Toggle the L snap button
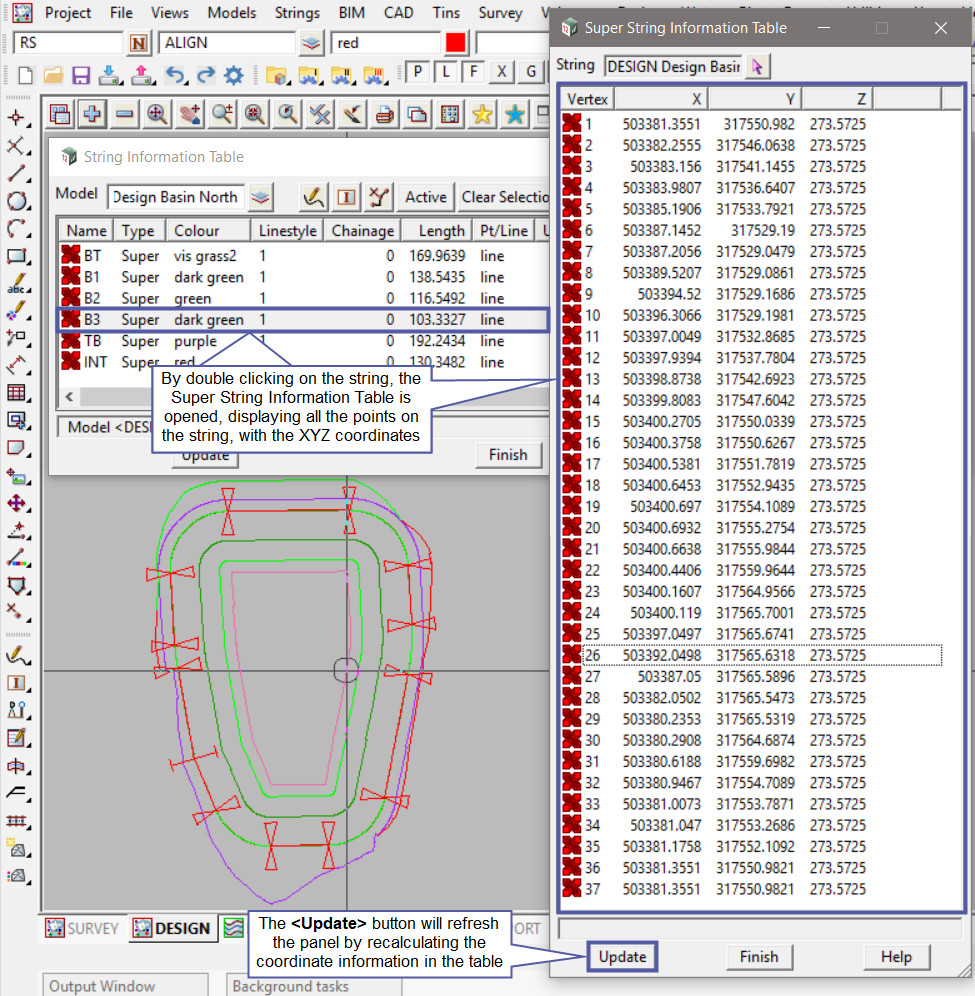This screenshot has height=996, width=975. point(445,72)
